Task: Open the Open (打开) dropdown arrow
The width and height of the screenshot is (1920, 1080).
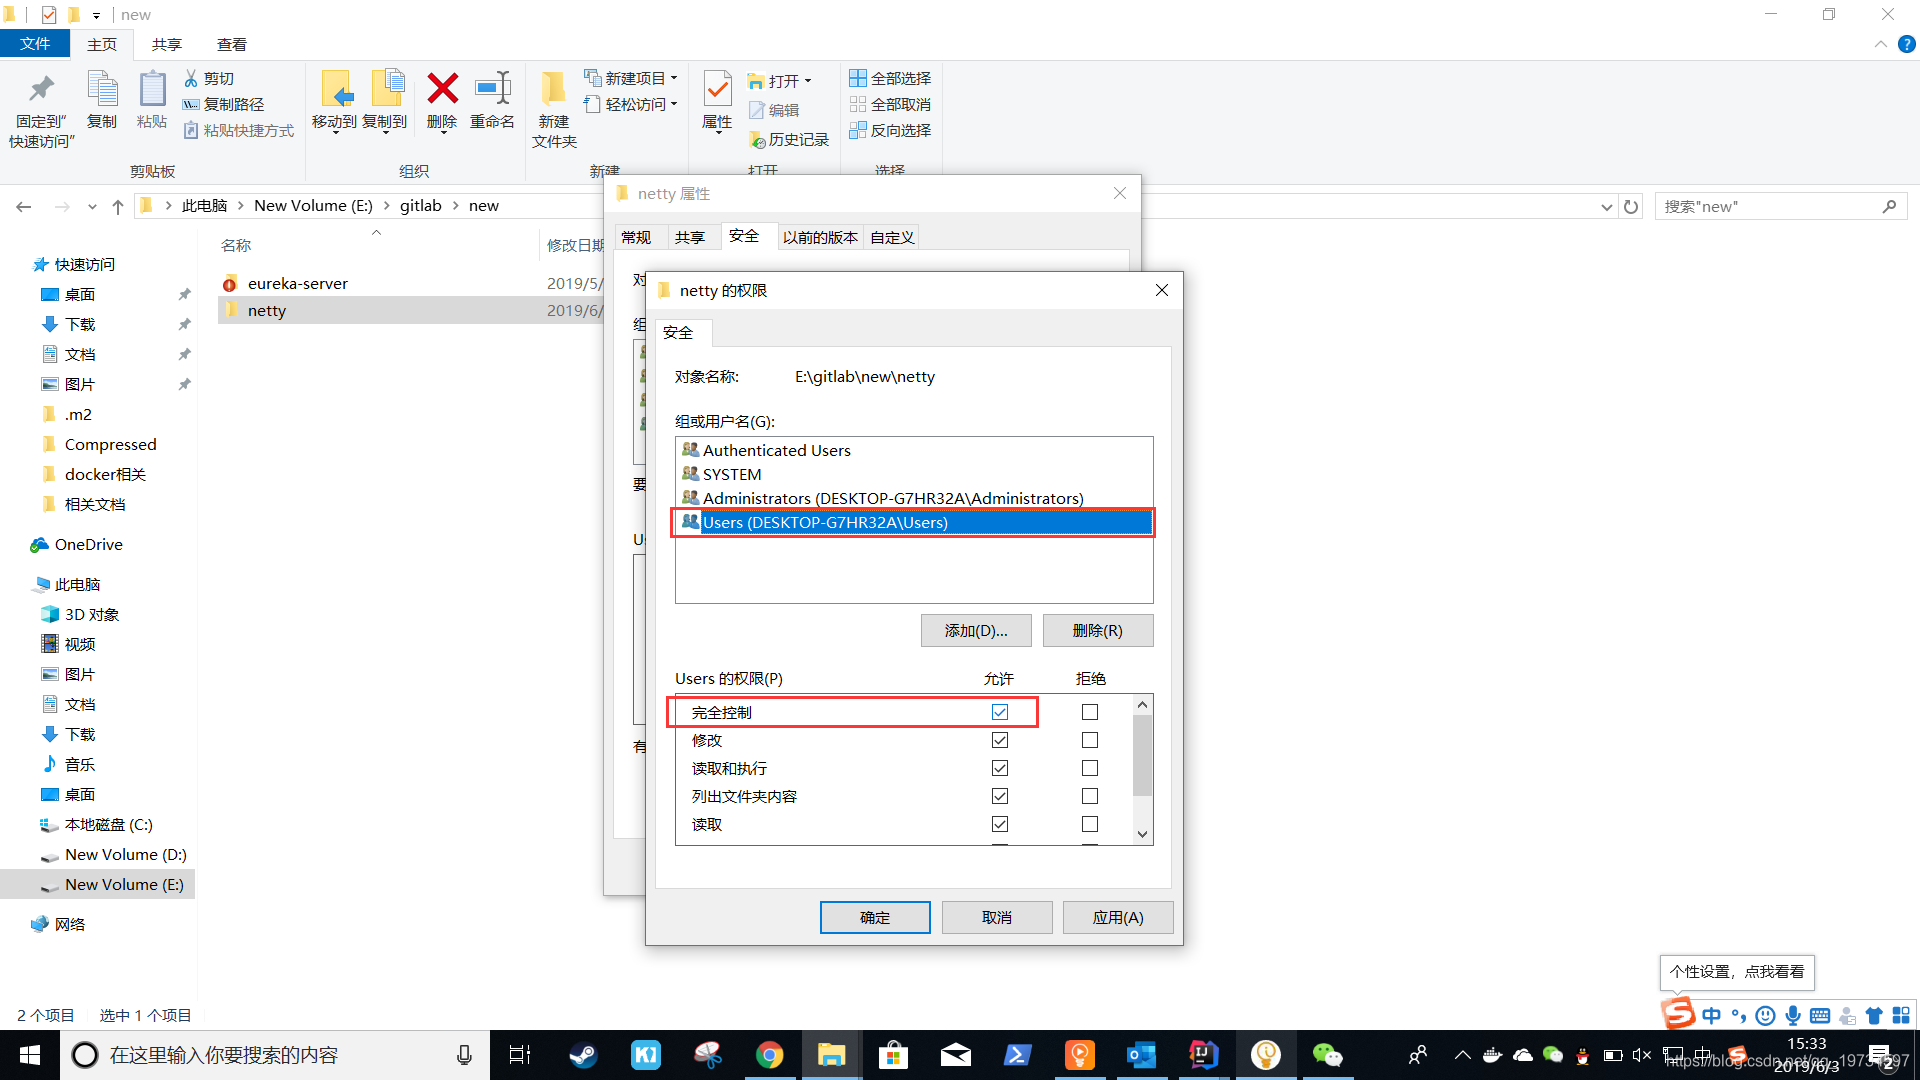Action: point(808,81)
